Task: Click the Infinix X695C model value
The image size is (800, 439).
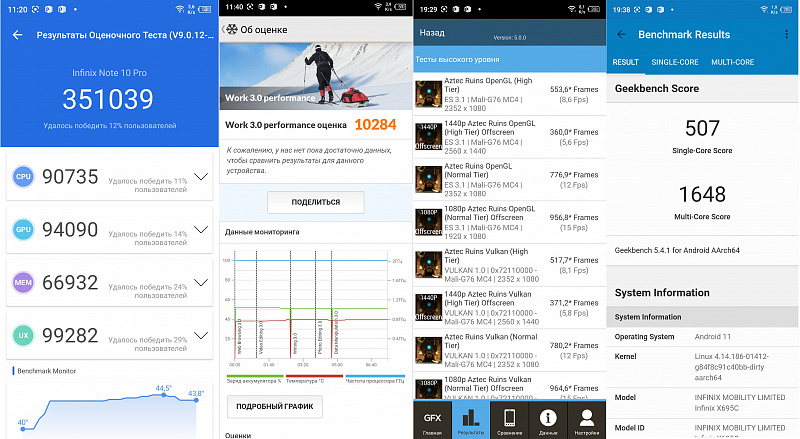Action: click(x=739, y=403)
